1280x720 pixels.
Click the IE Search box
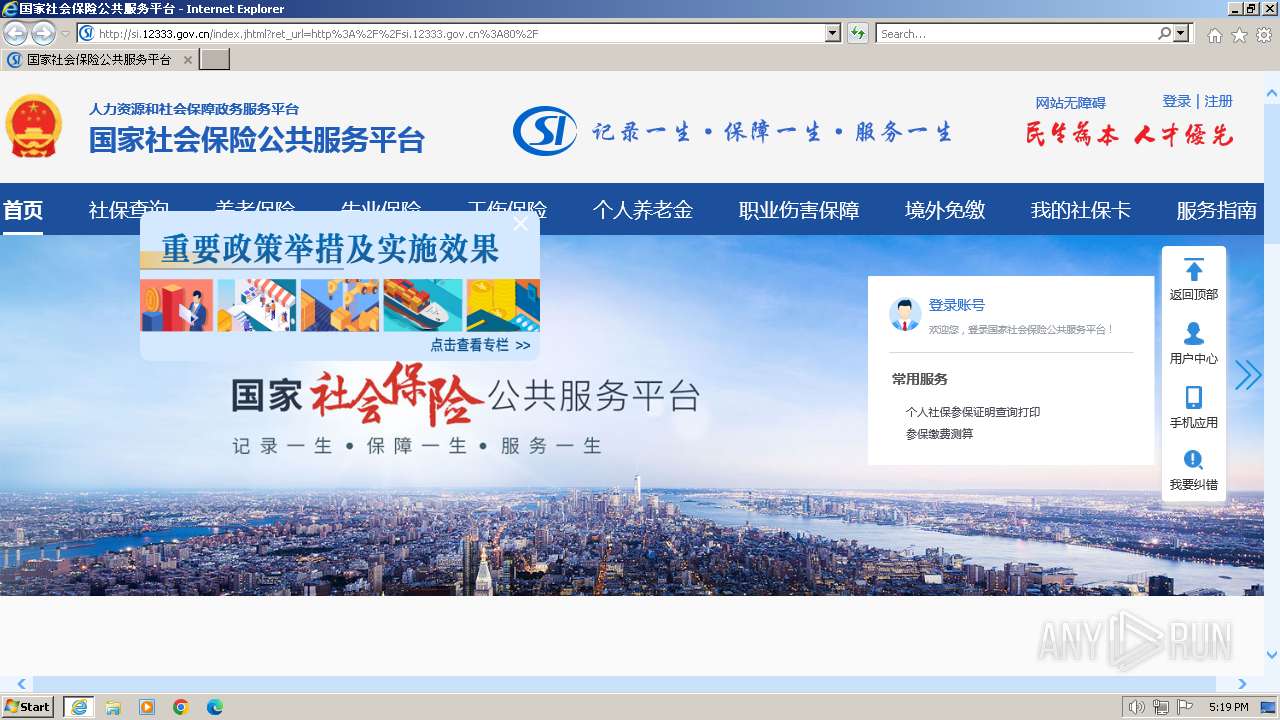coord(1015,34)
